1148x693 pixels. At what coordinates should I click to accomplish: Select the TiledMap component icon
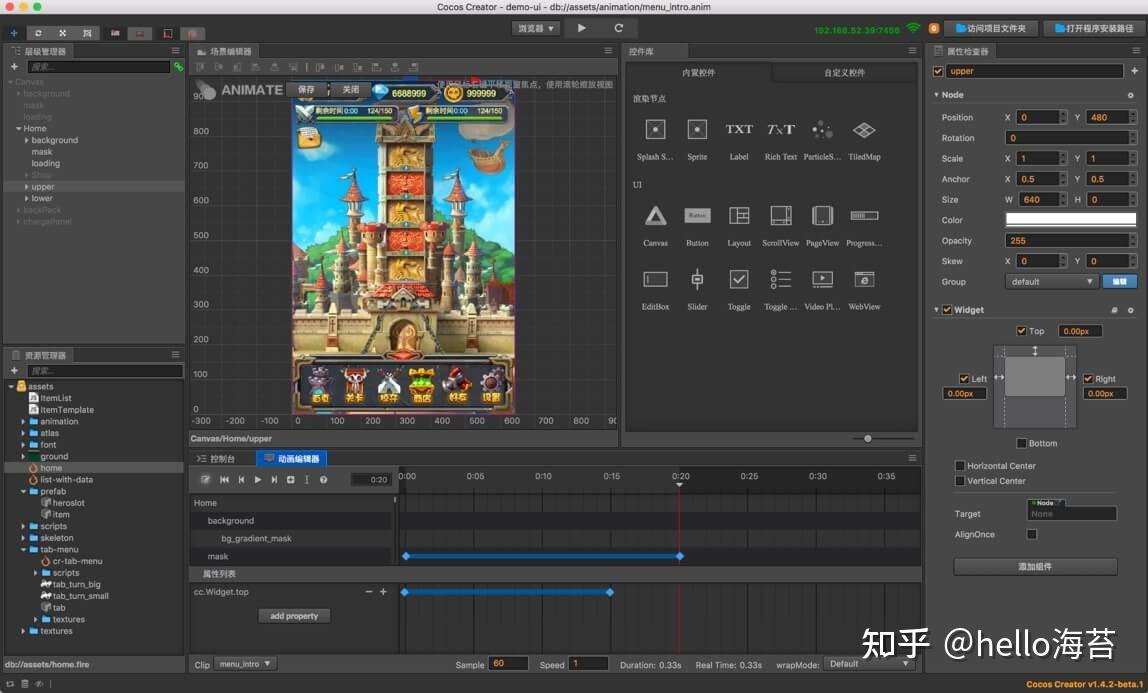click(864, 130)
